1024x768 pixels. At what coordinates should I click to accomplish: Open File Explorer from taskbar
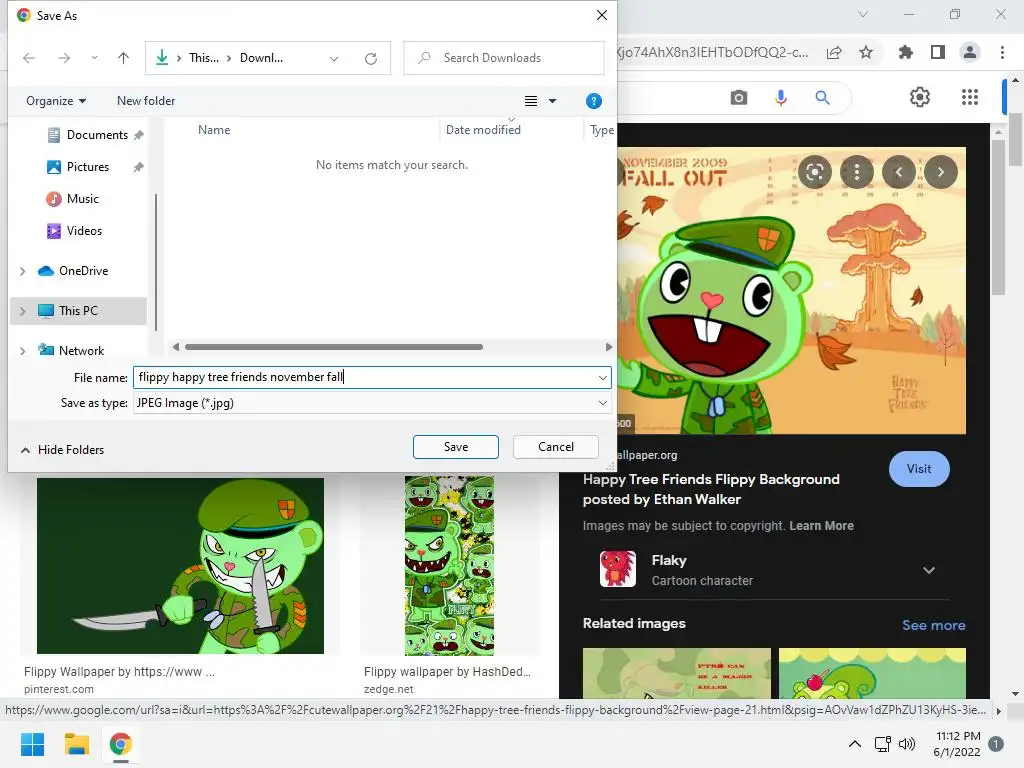click(76, 744)
